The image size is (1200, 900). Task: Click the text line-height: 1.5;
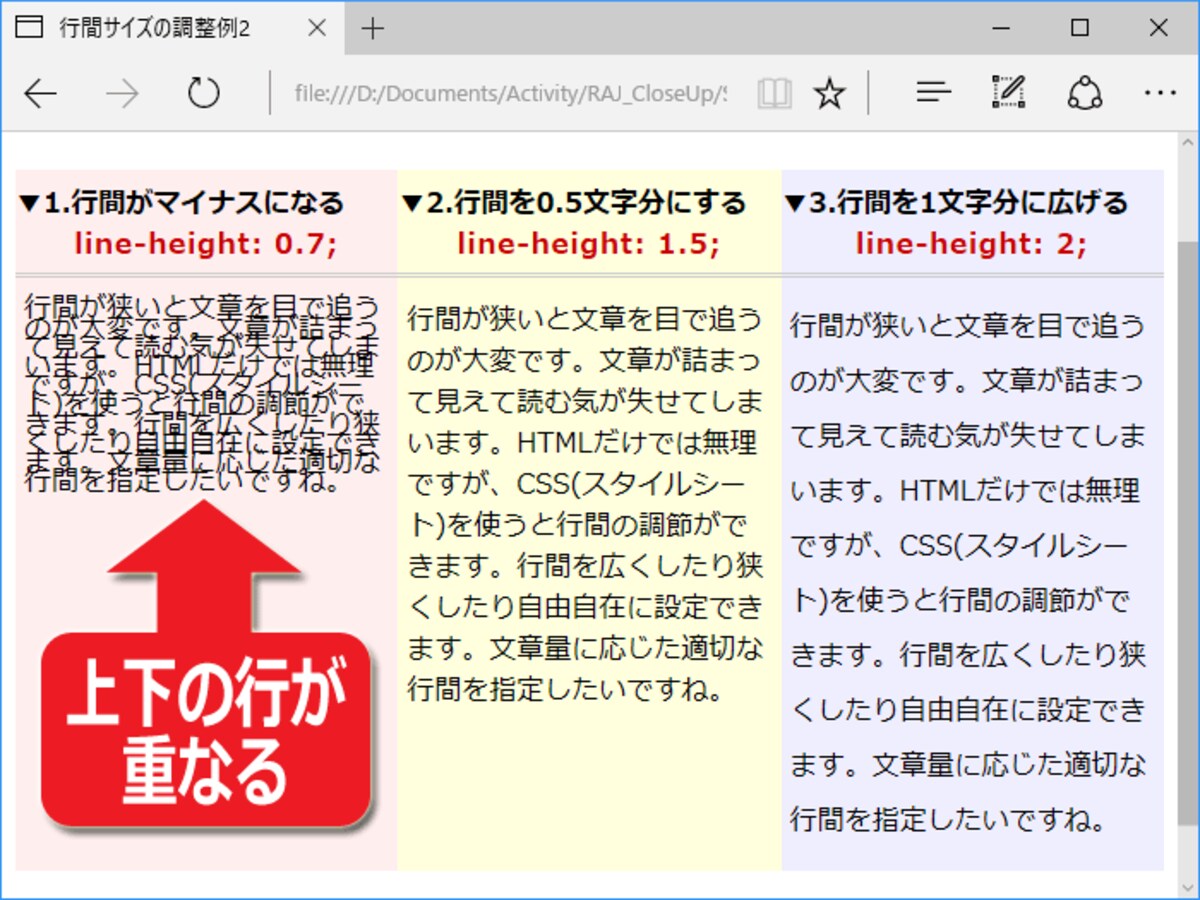[588, 244]
